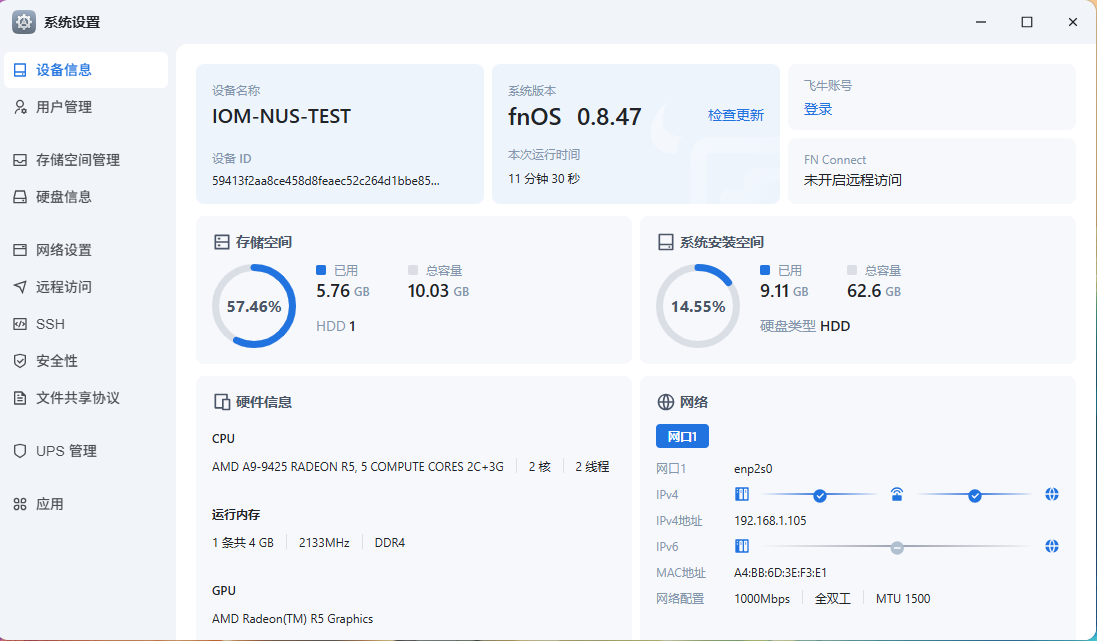Screen dimensions: 1097x641
Task: Open 硬盘信息 in the sidebar
Action: tap(86, 197)
